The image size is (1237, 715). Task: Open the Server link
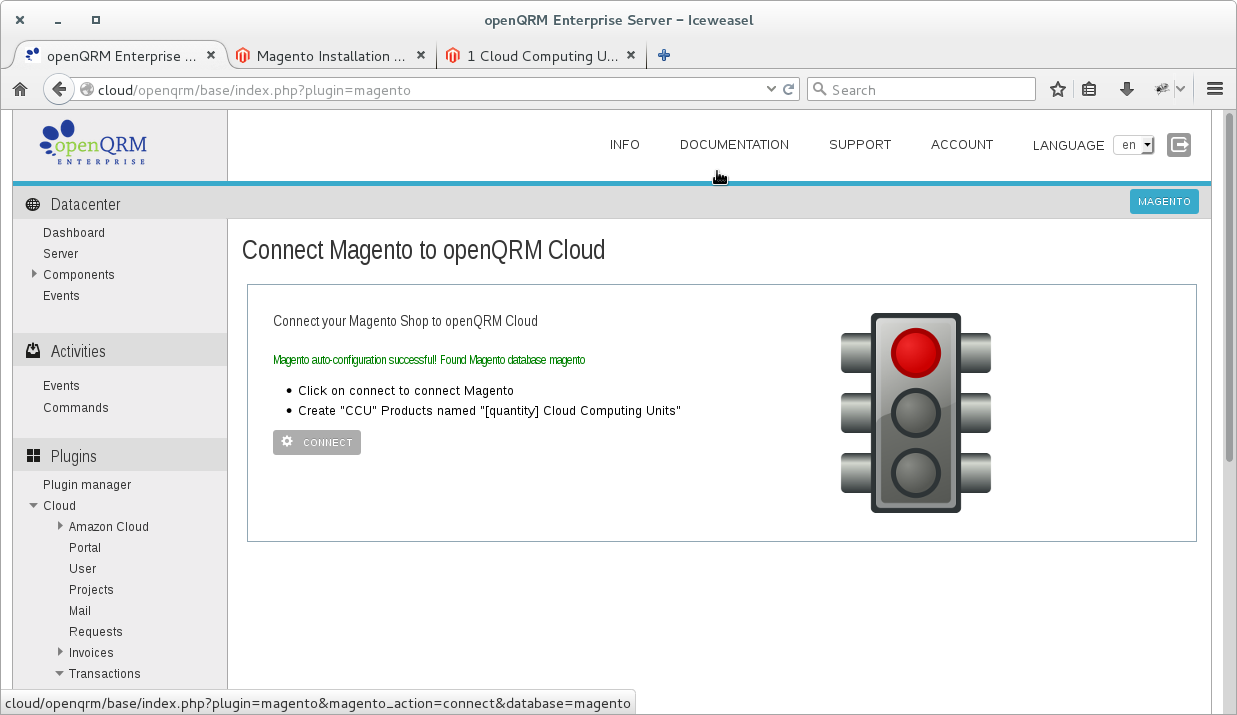click(61, 254)
